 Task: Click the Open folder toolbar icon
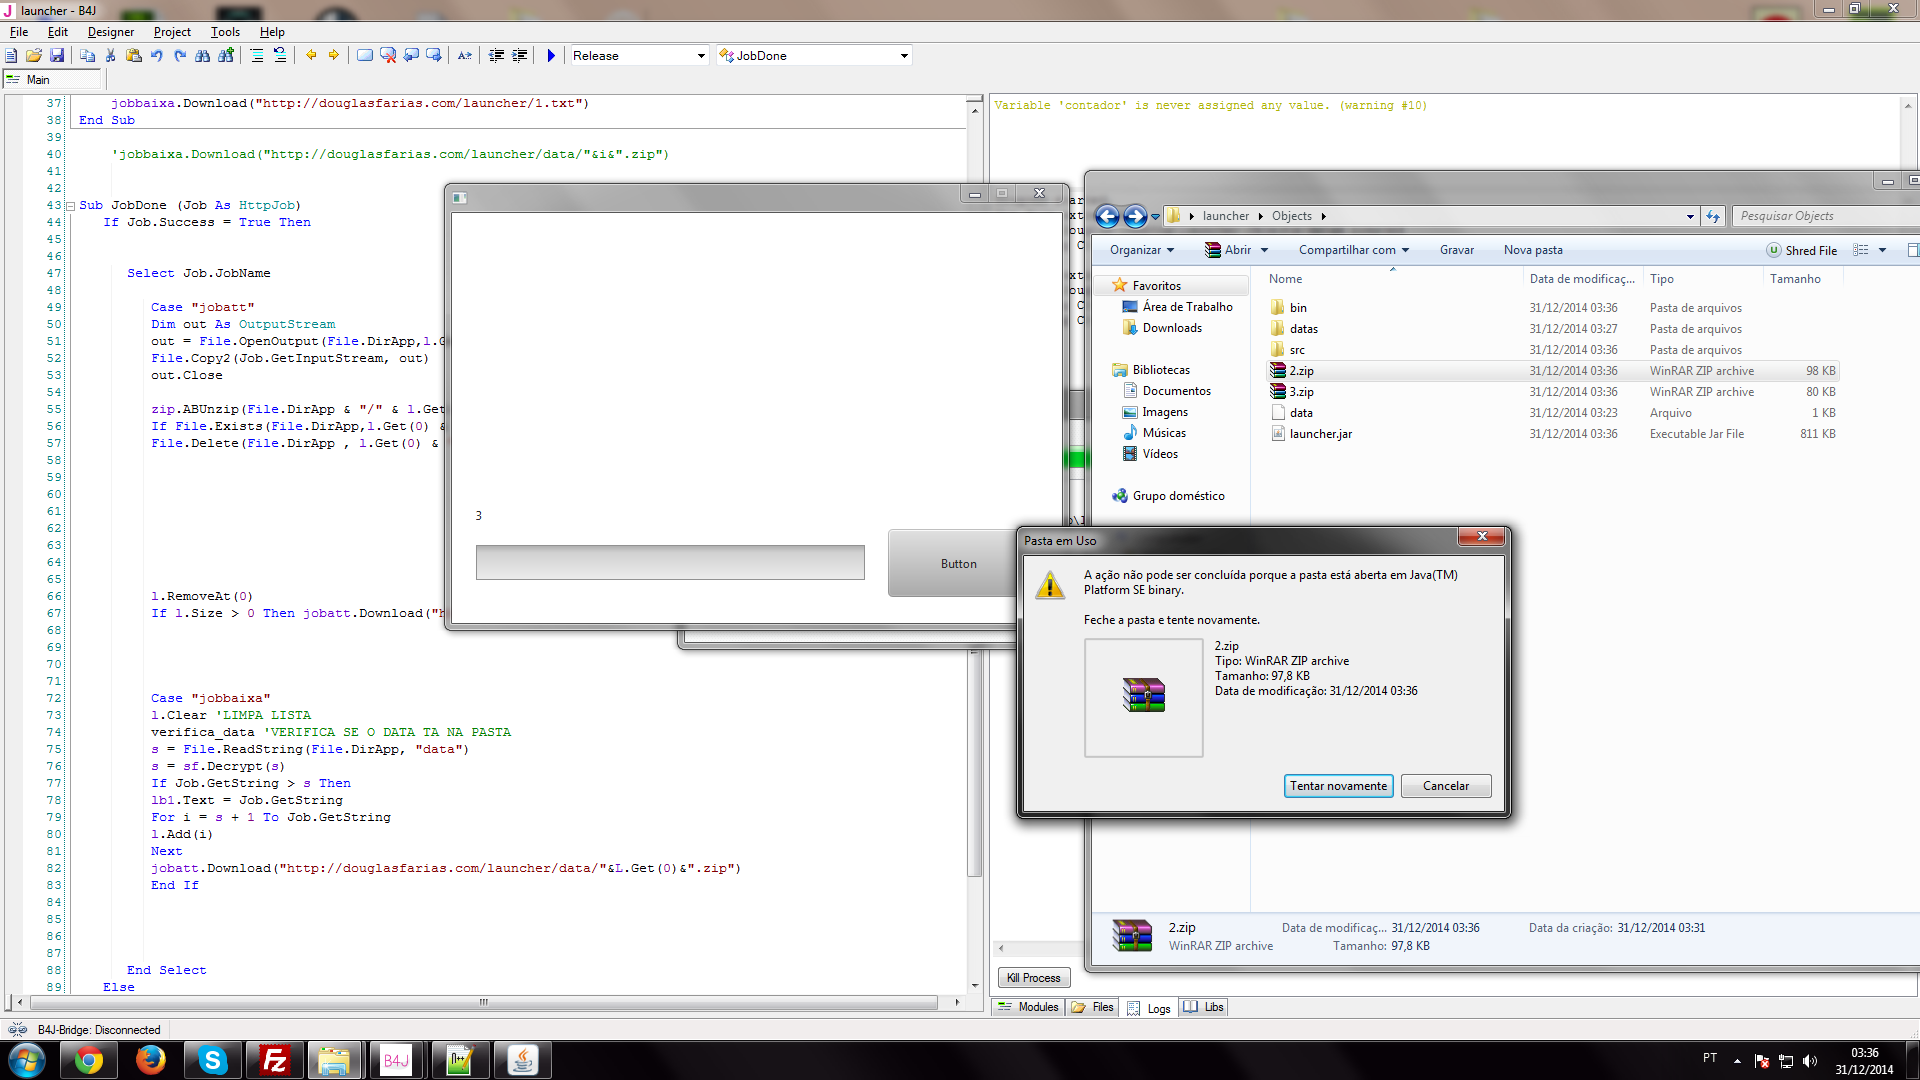coord(34,56)
